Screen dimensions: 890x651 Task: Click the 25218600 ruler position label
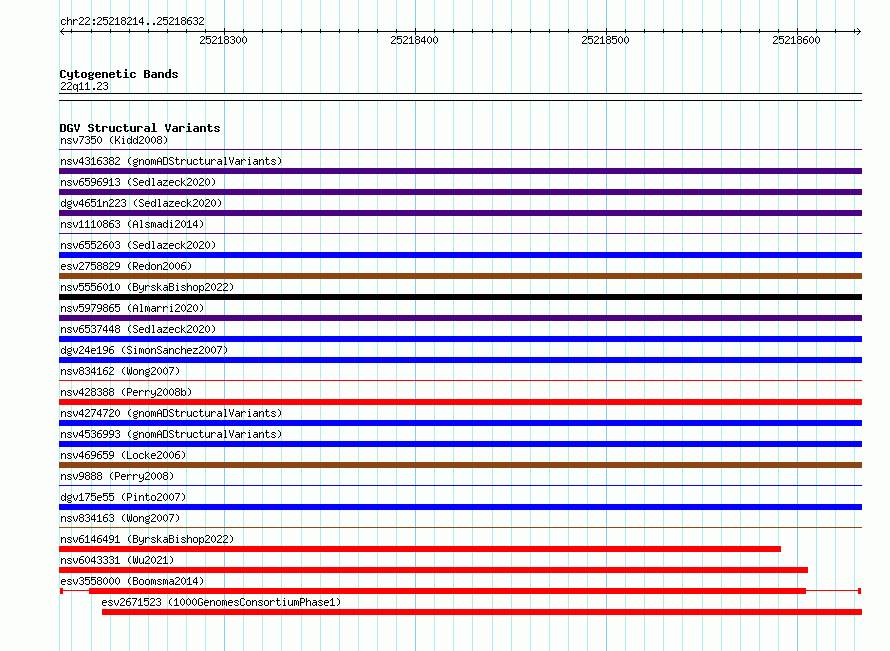pyautogui.click(x=796, y=40)
